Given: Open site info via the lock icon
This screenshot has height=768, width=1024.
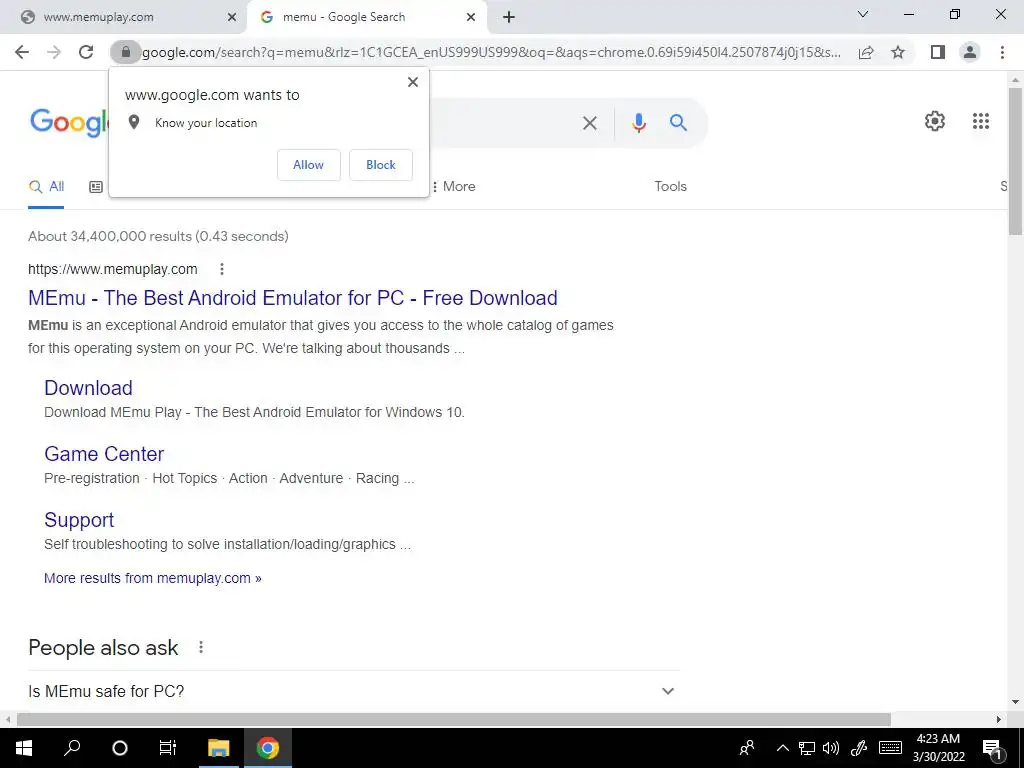Looking at the screenshot, I should (125, 52).
